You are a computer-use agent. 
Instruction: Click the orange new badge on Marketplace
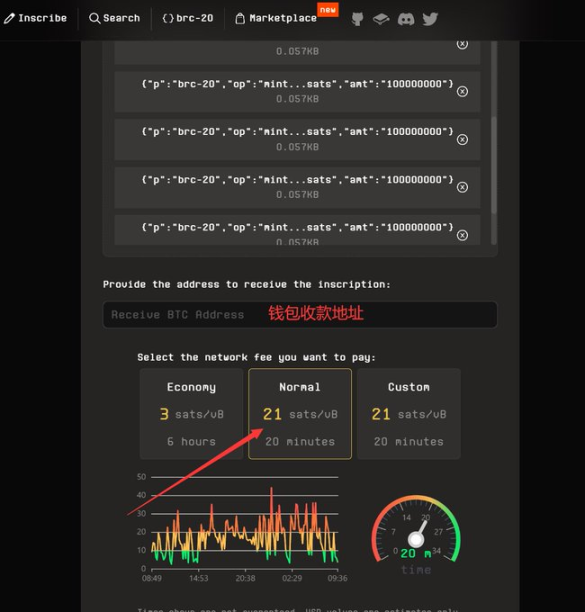coord(328,10)
